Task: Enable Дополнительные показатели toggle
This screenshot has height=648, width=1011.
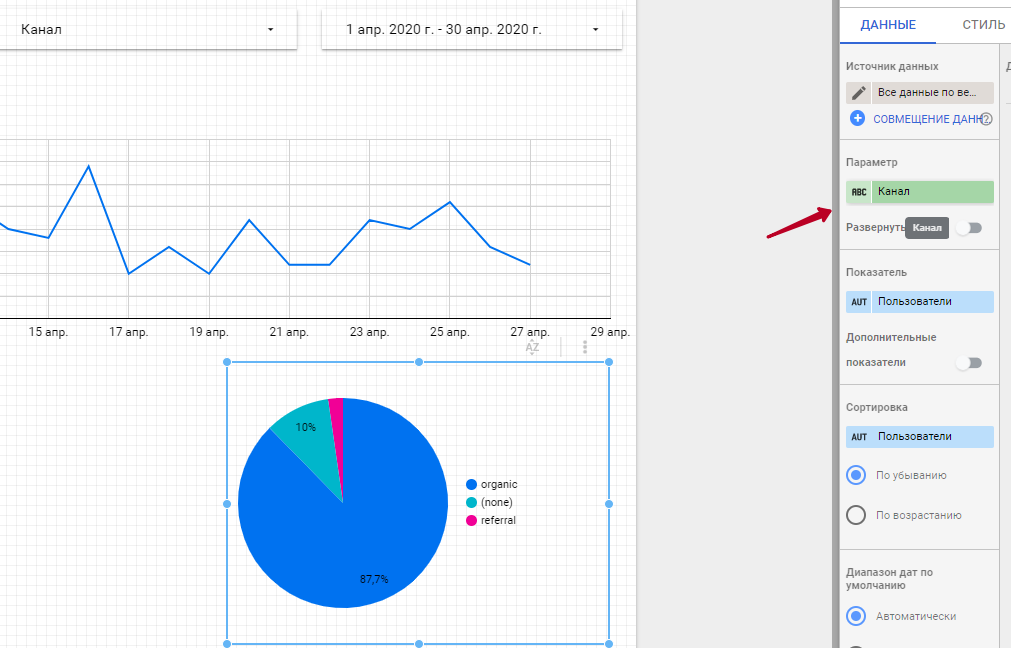Action: 968,363
